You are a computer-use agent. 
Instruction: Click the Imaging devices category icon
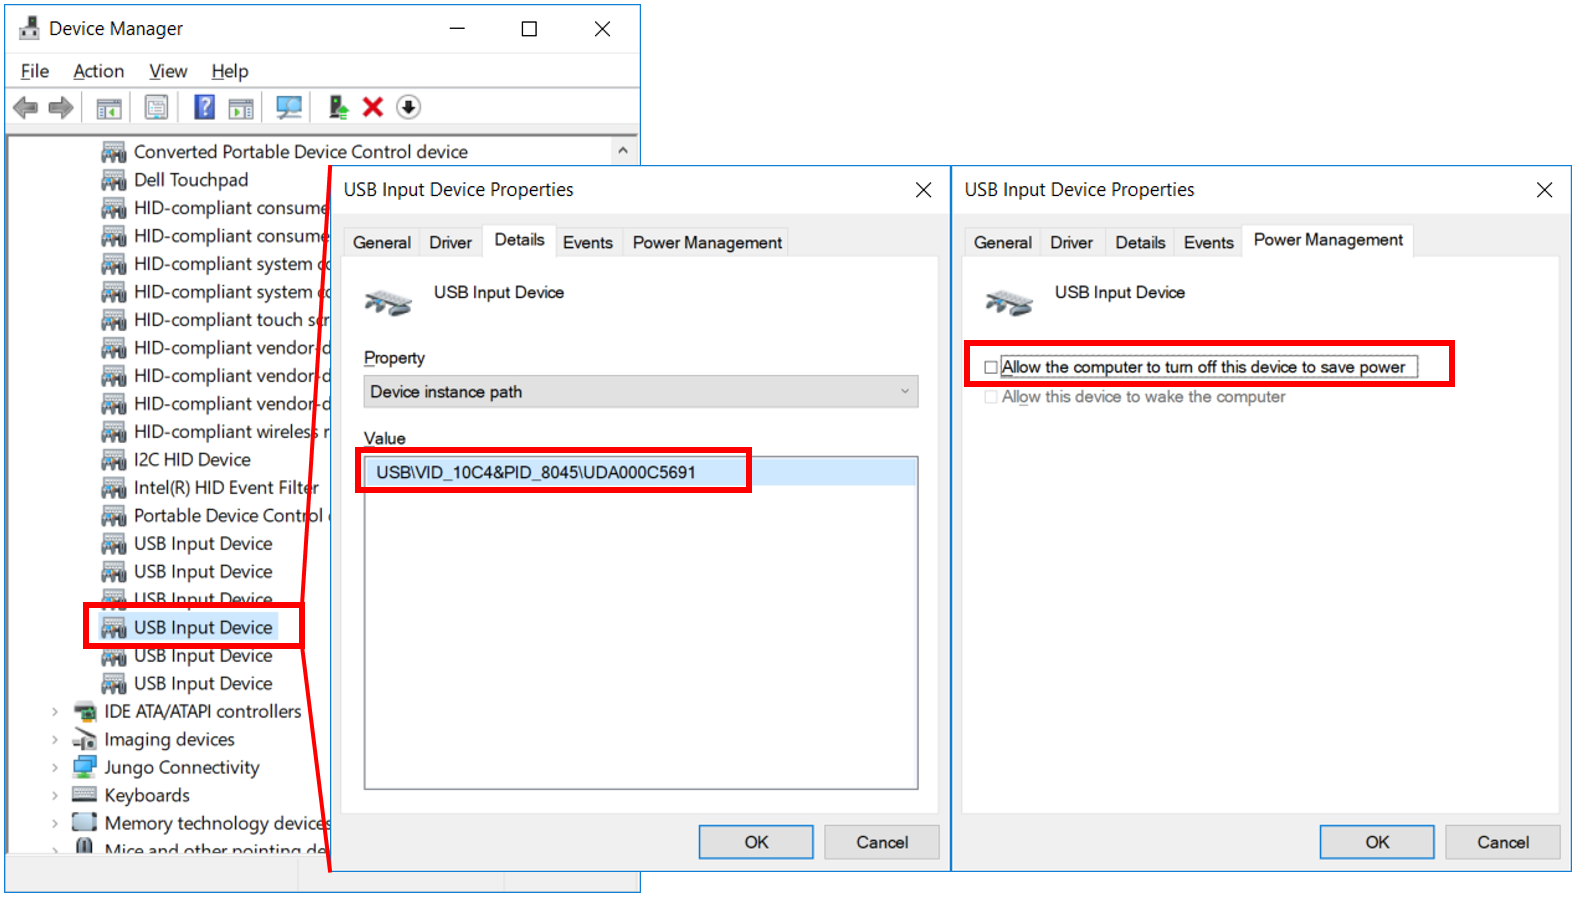(x=84, y=740)
